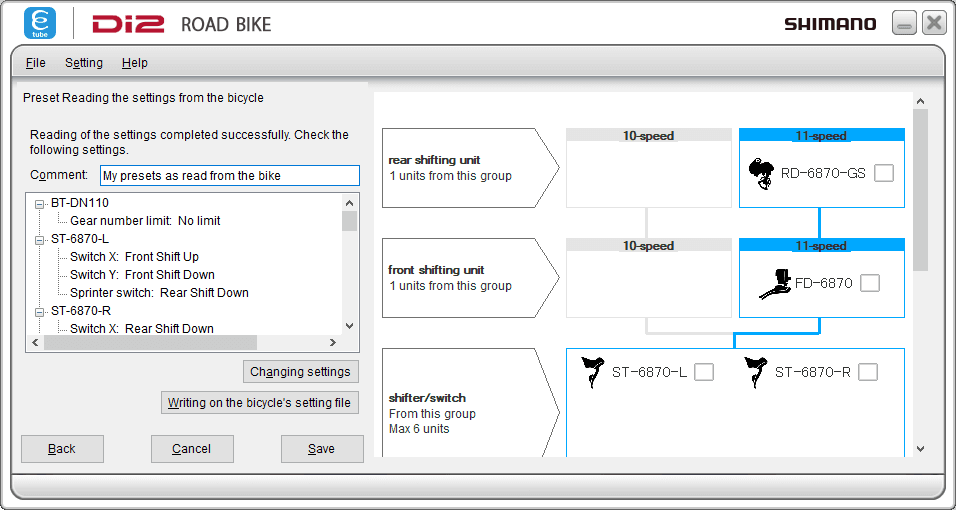The width and height of the screenshot is (956, 510).
Task: Collapse the ST-6870-R tree node
Action: 40,312
